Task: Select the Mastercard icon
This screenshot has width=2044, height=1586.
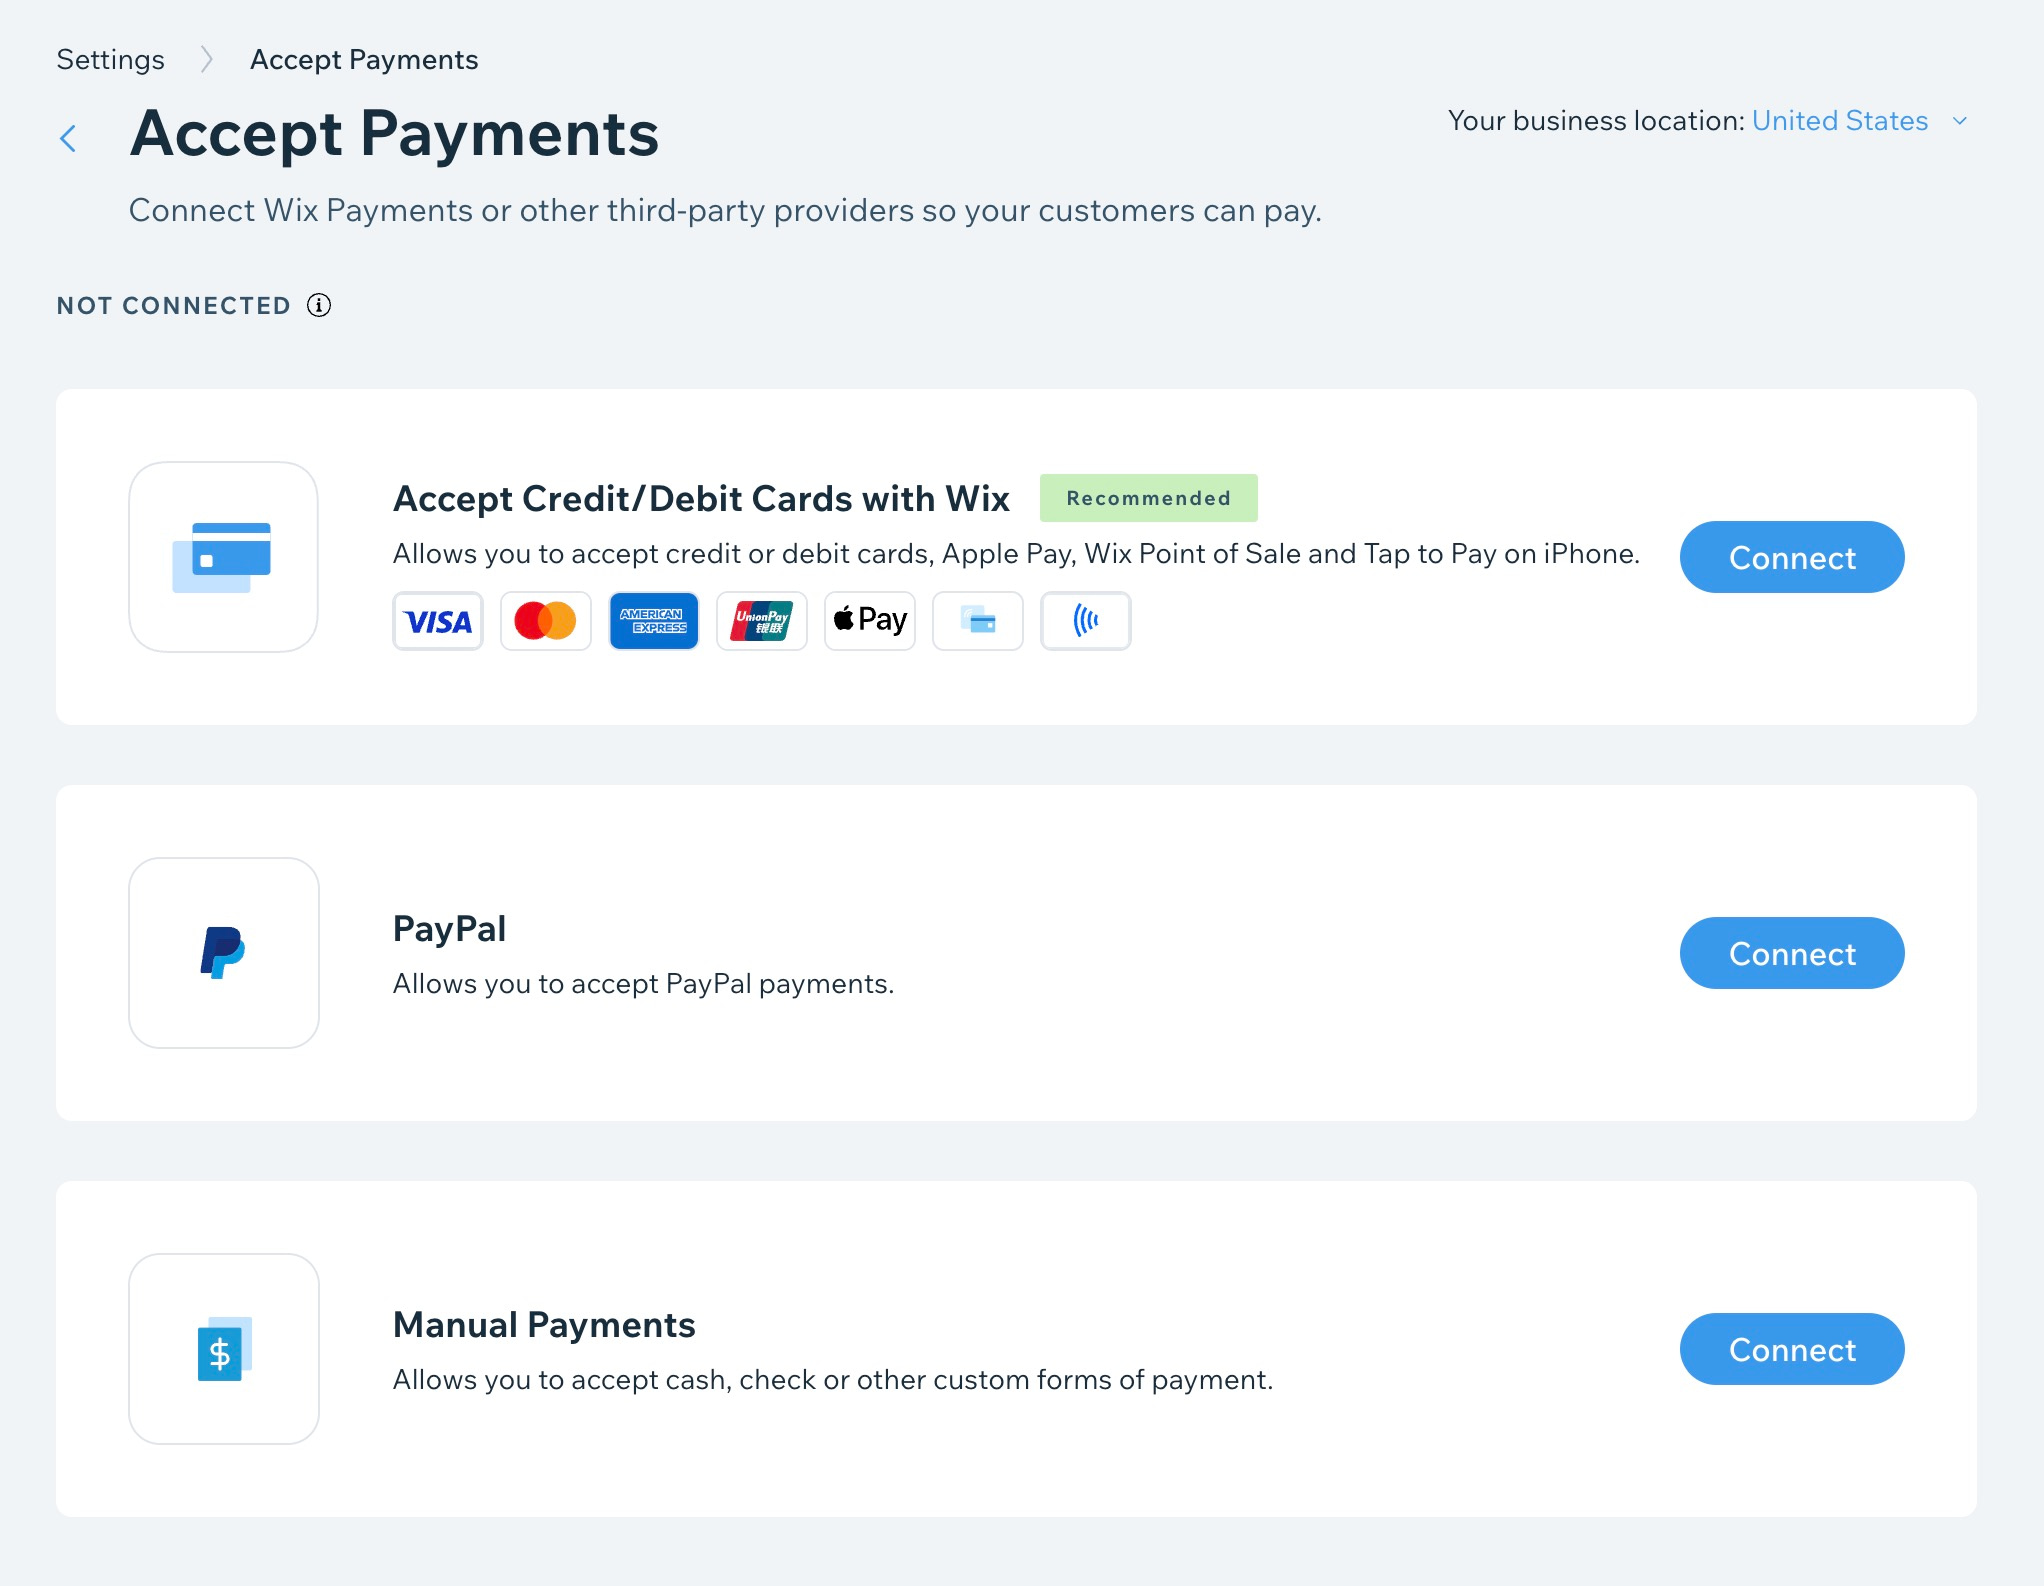Action: point(545,620)
